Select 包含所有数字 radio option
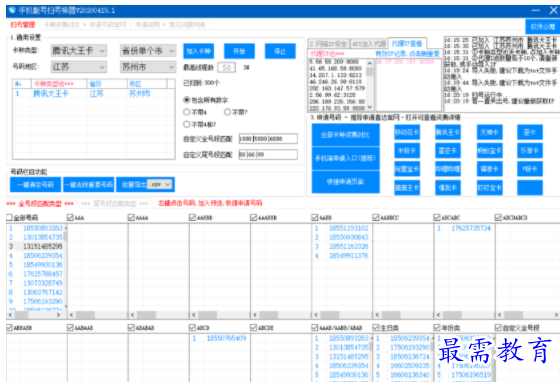This screenshot has width=560, height=382. [x=186, y=100]
